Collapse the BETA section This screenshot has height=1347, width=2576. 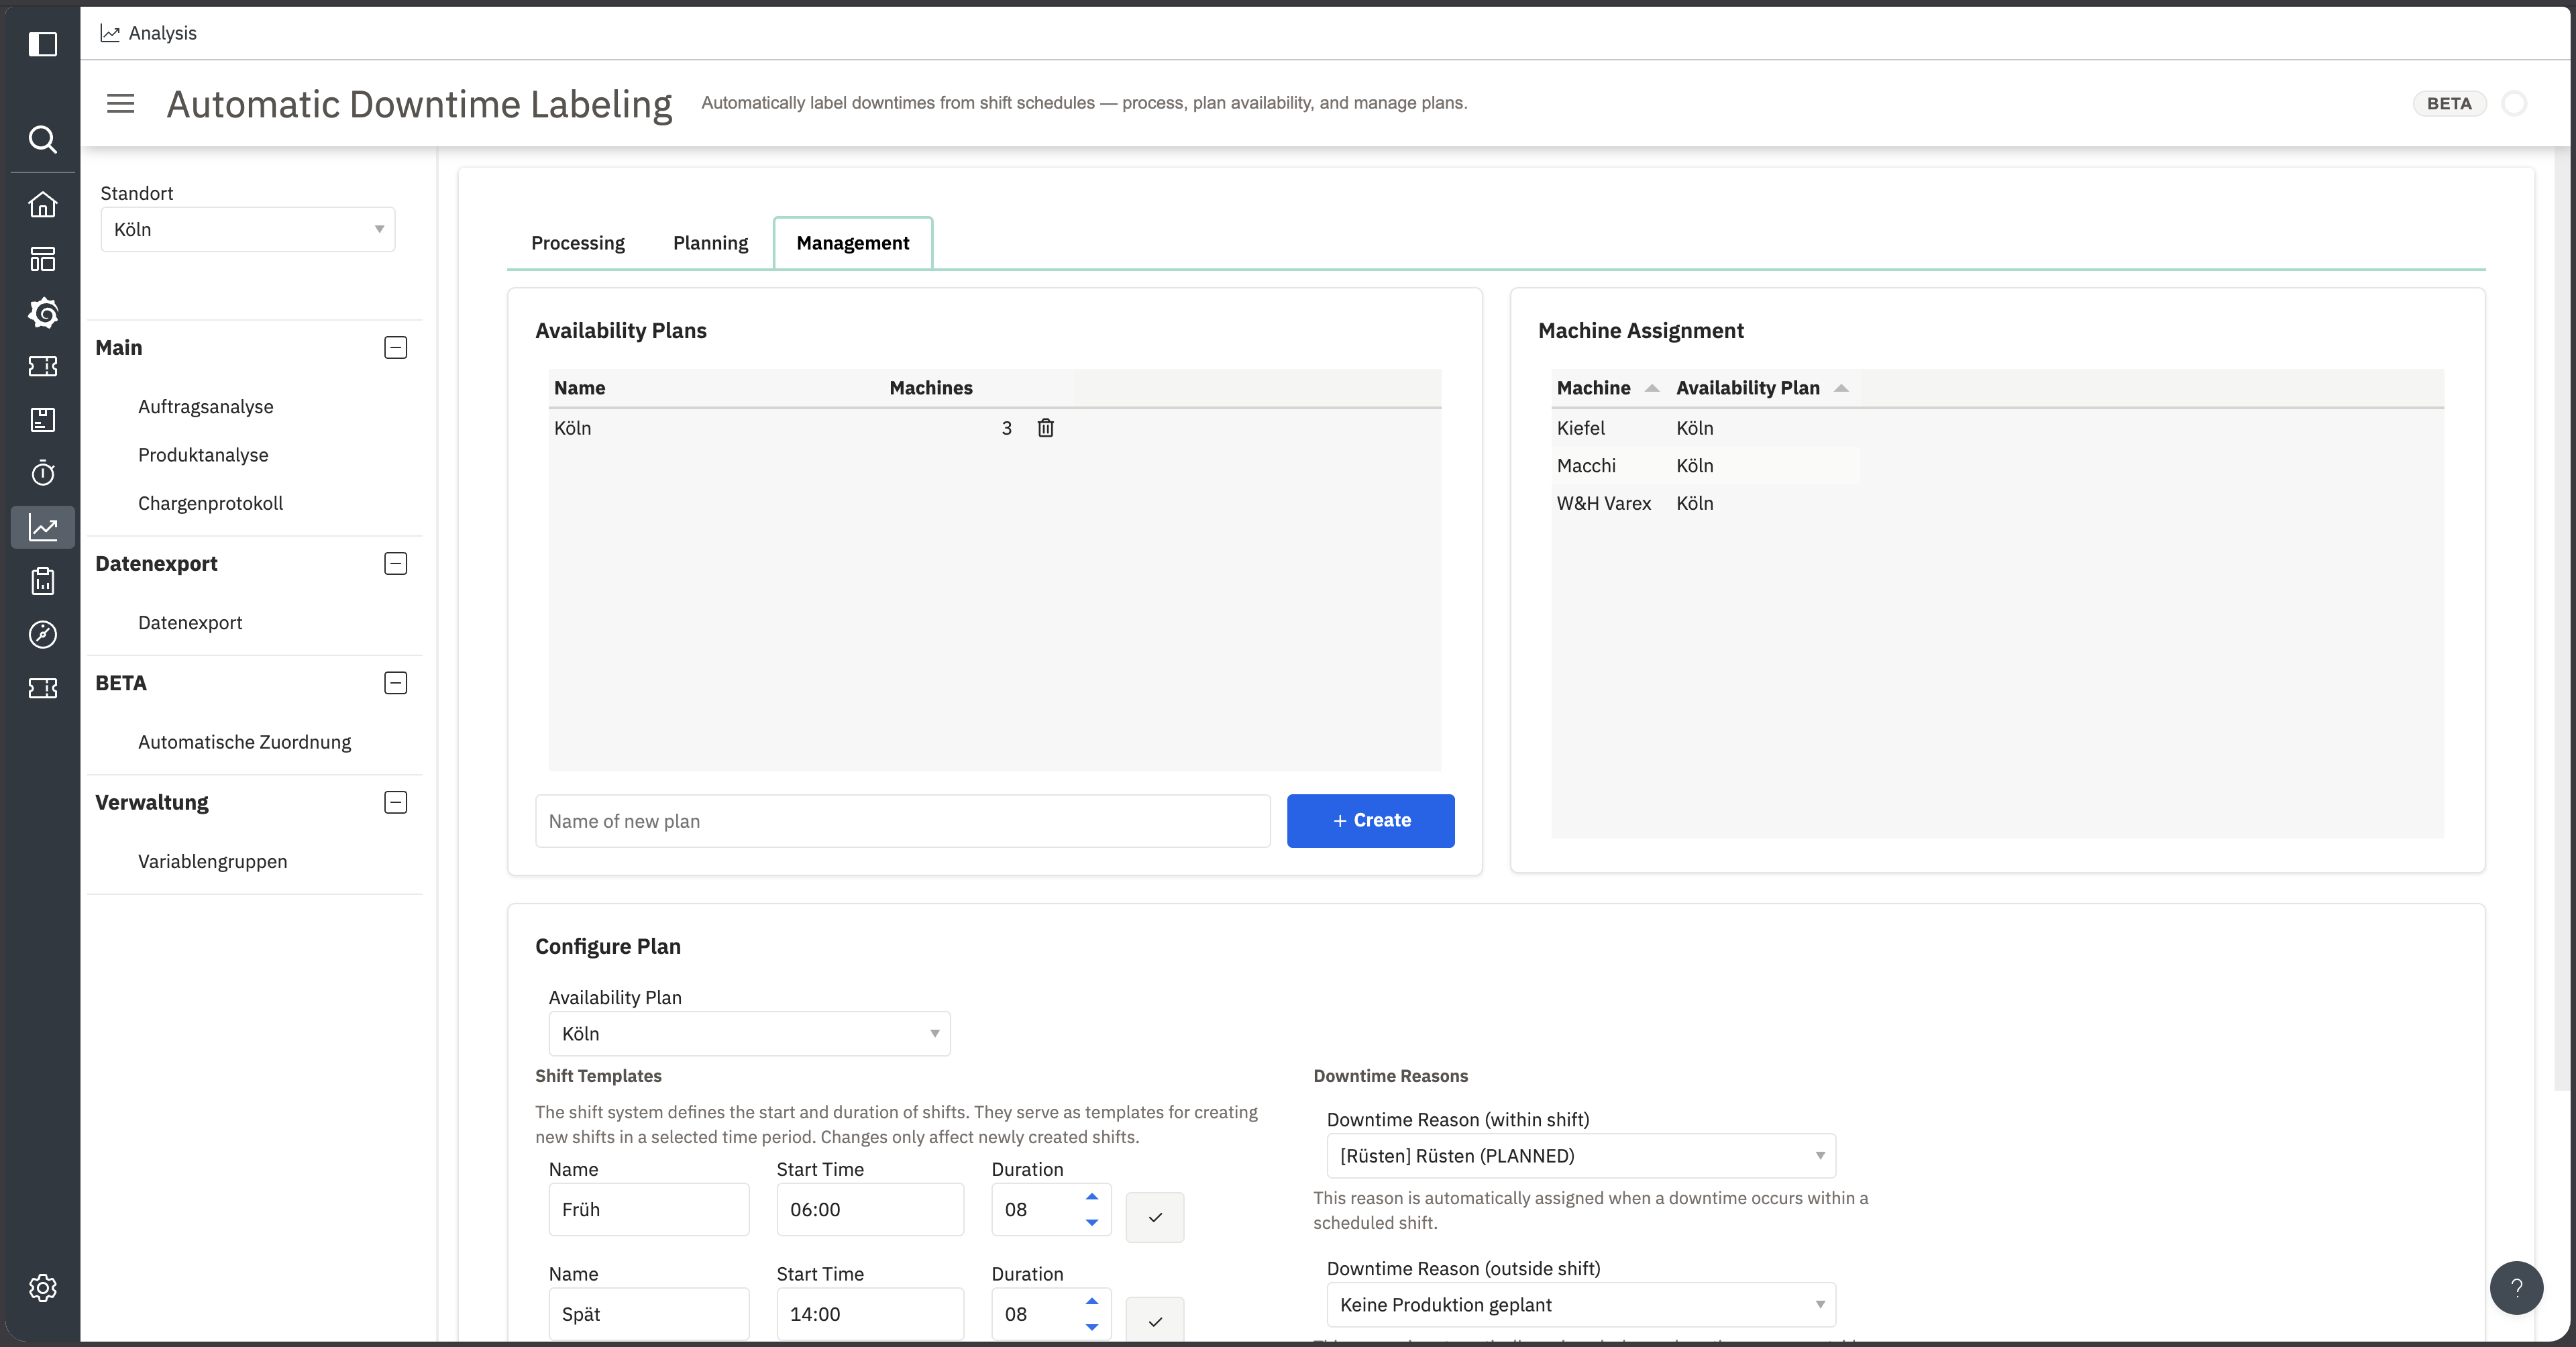pos(396,683)
